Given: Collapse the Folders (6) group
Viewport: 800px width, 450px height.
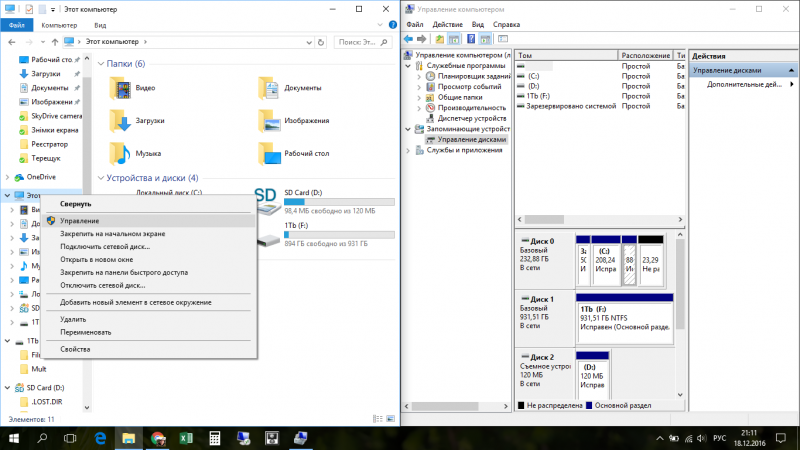Looking at the screenshot, I should 100,63.
